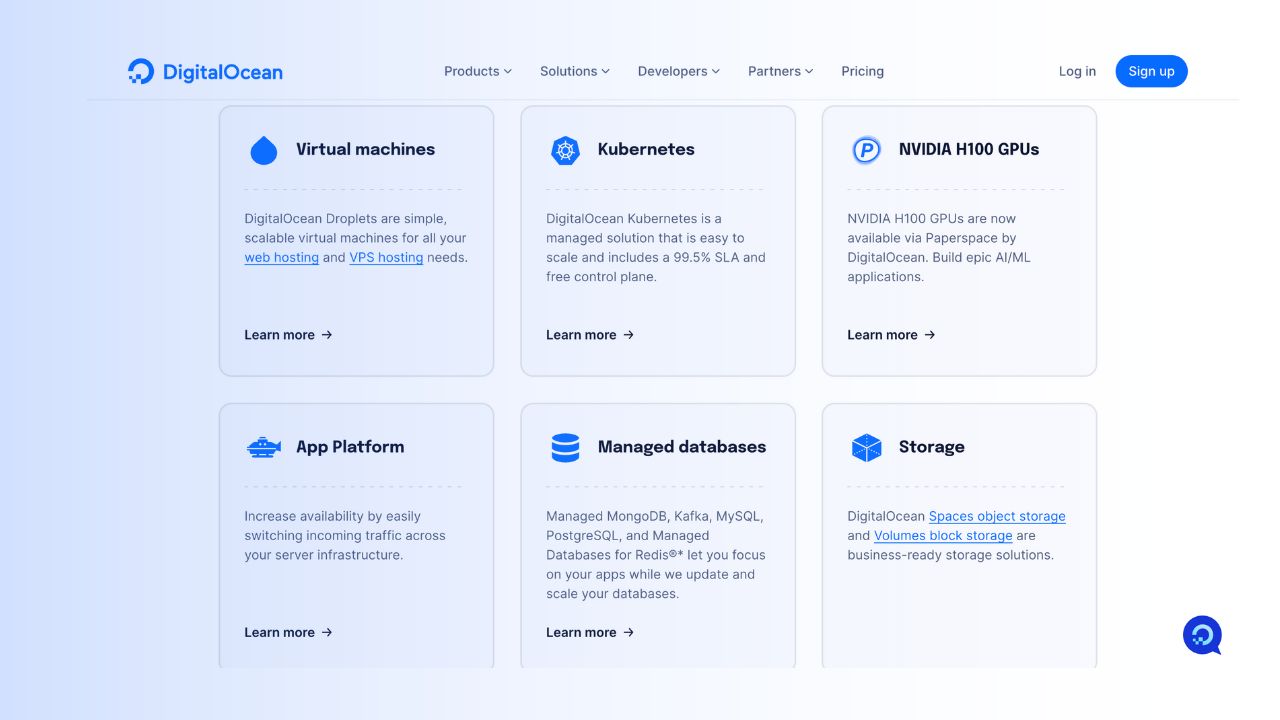Click the text 'Increase availability by easily'
The height and width of the screenshot is (720, 1280).
(333, 516)
